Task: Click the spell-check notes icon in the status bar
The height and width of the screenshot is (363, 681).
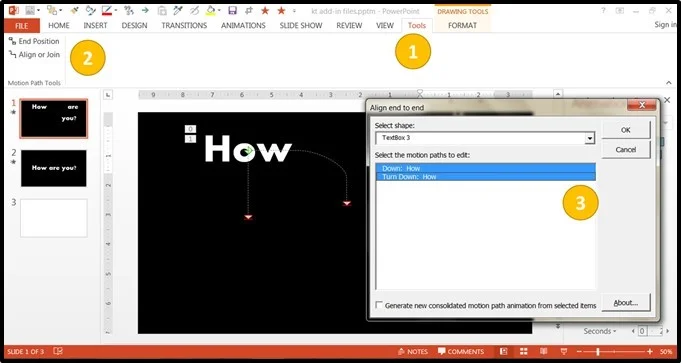Action: (57, 351)
